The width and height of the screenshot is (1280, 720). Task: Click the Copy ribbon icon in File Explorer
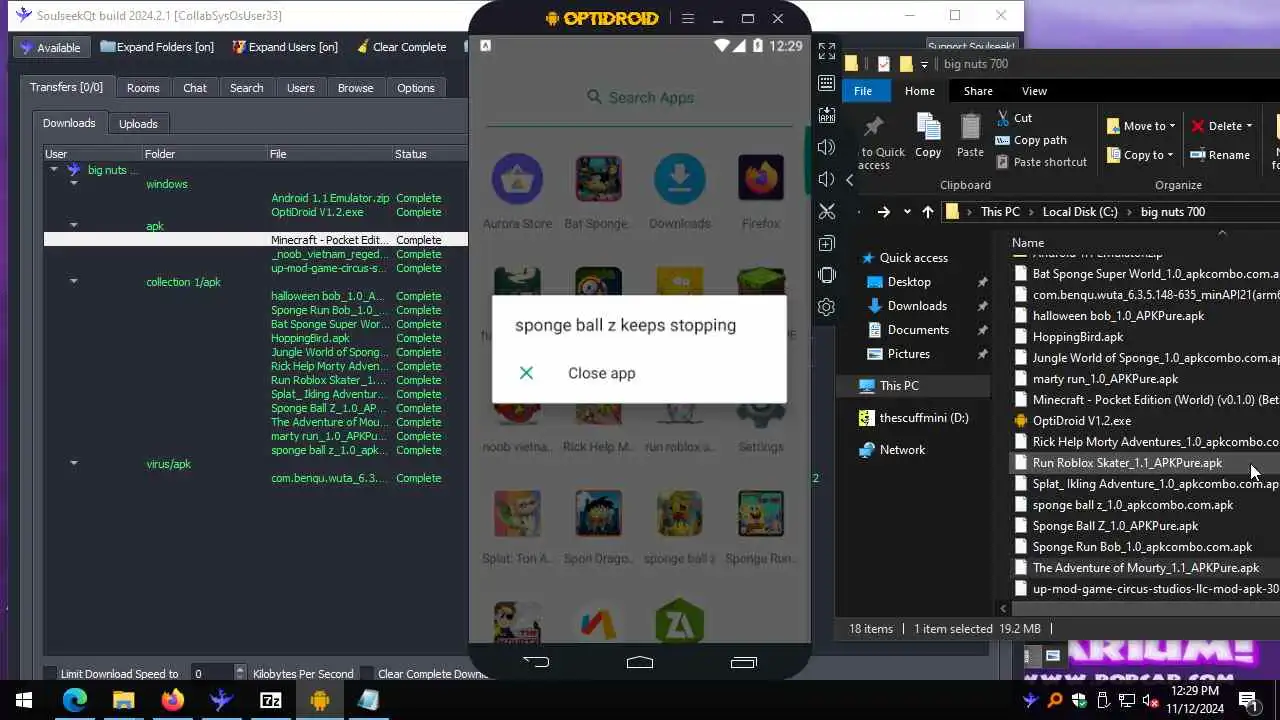tap(928, 135)
